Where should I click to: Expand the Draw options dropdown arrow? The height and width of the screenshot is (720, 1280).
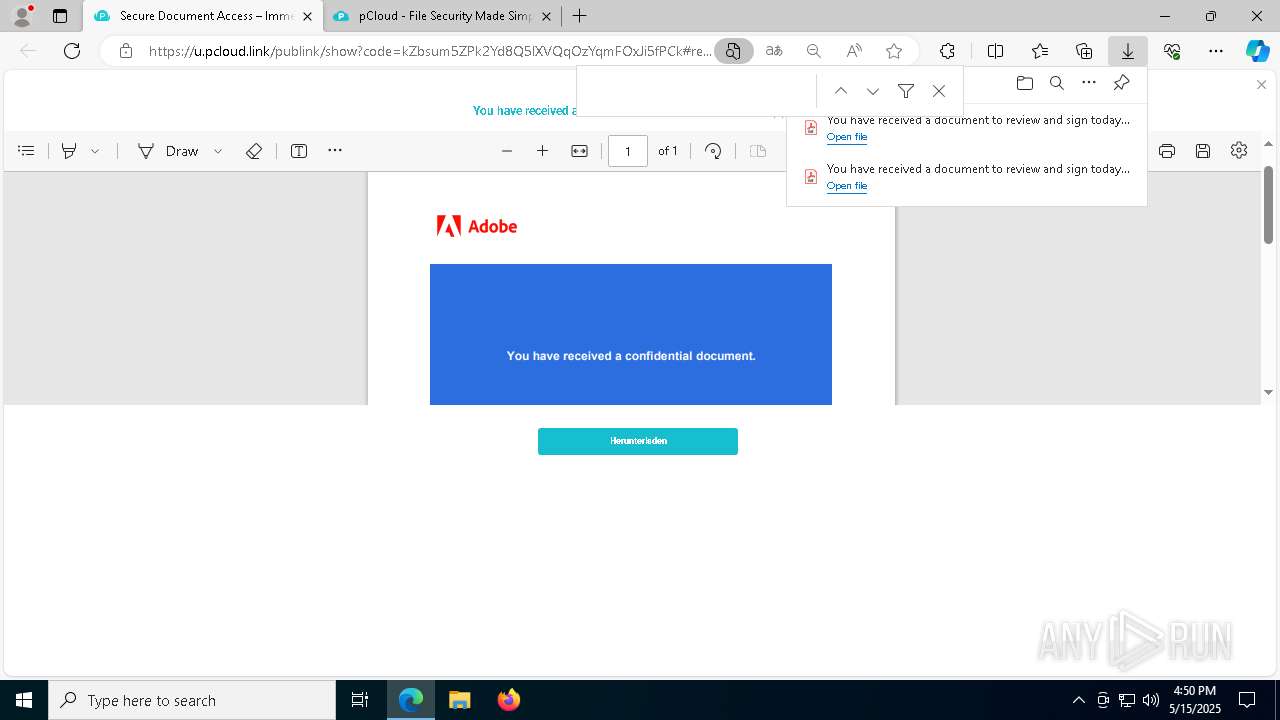(x=218, y=151)
